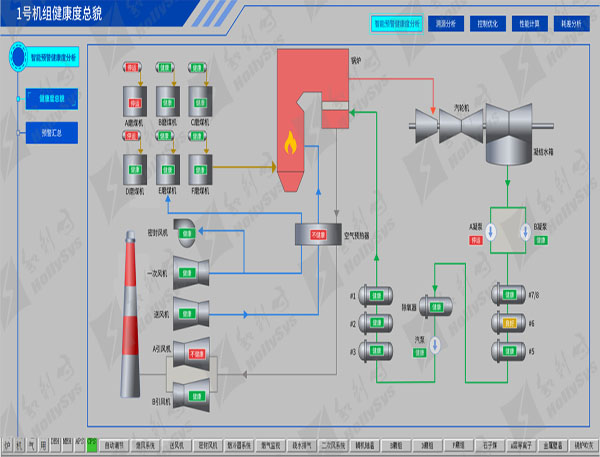Click the #3 high-pressure heater tank
The height and width of the screenshot is (457, 600).
[376, 351]
